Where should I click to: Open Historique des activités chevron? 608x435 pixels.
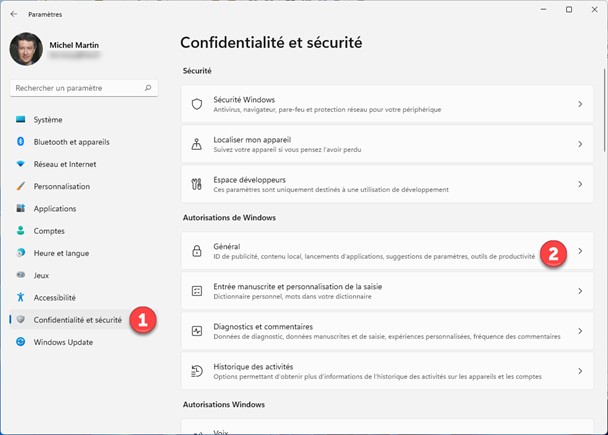point(580,371)
